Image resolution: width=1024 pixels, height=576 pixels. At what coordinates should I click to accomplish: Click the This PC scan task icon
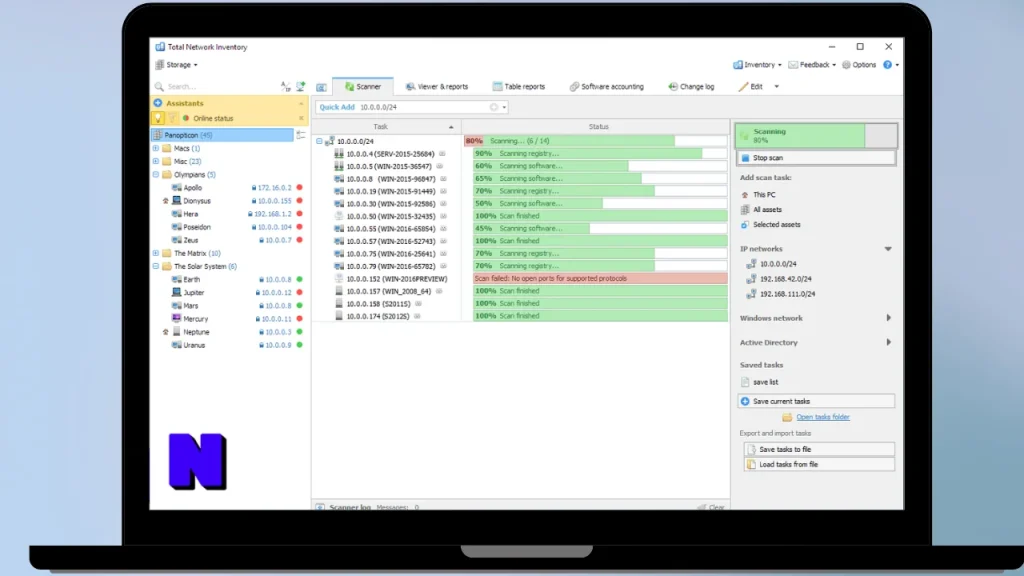[745, 195]
